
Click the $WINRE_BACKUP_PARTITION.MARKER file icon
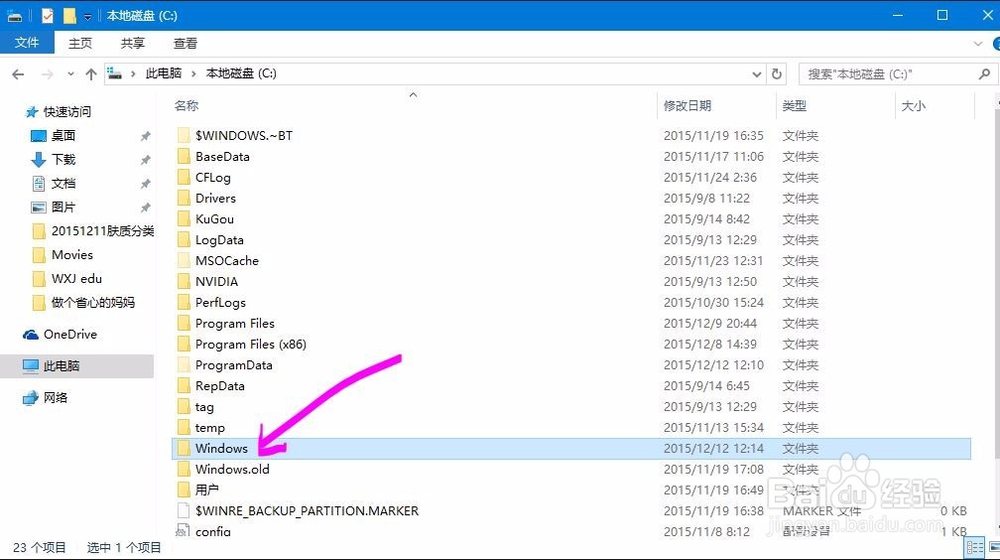coord(184,511)
